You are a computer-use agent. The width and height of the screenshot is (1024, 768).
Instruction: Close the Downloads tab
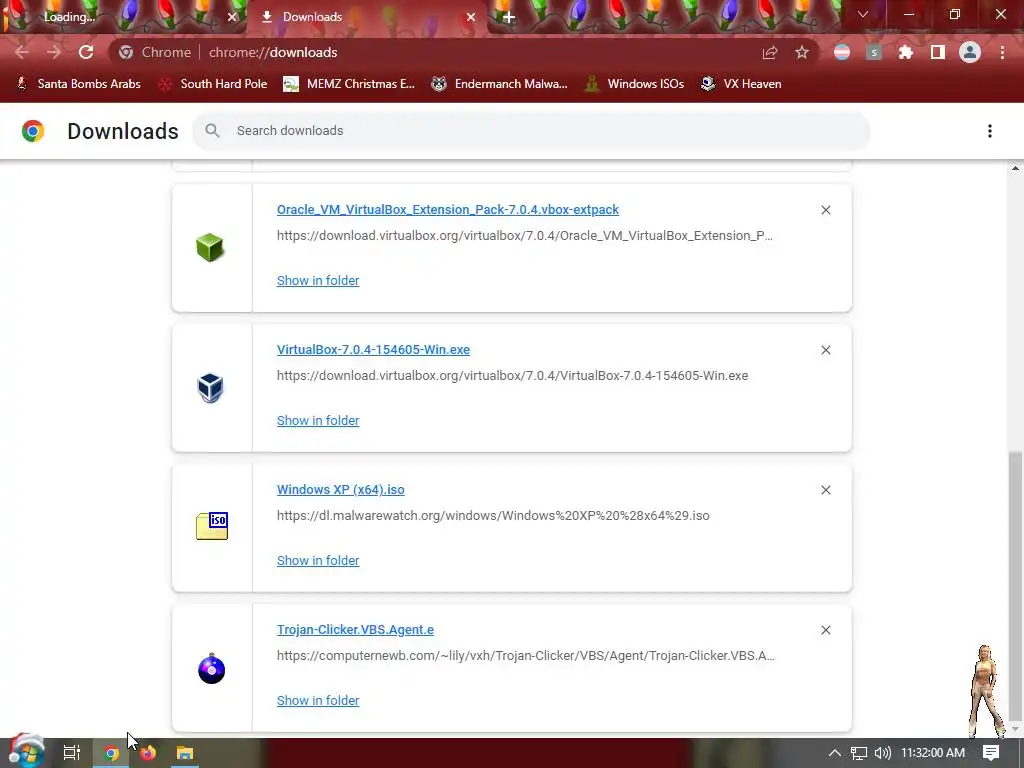(471, 17)
